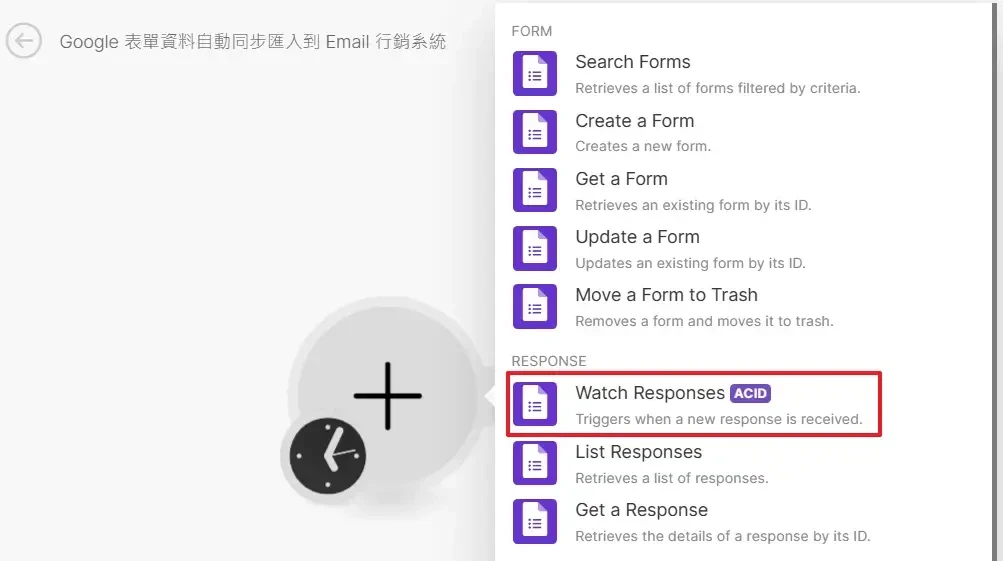Click the FORM section heading

pyautogui.click(x=532, y=31)
